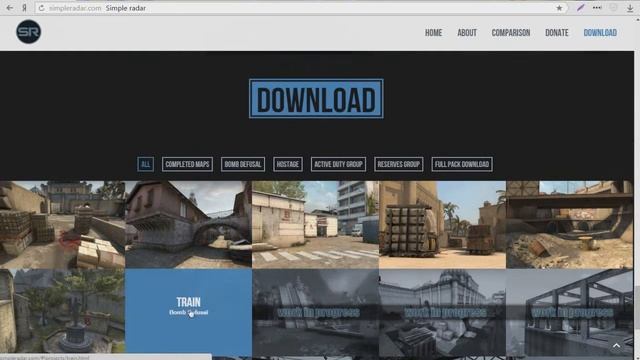Image resolution: width=640 pixels, height=360 pixels.
Task: Select the ALL filter
Action: click(145, 164)
